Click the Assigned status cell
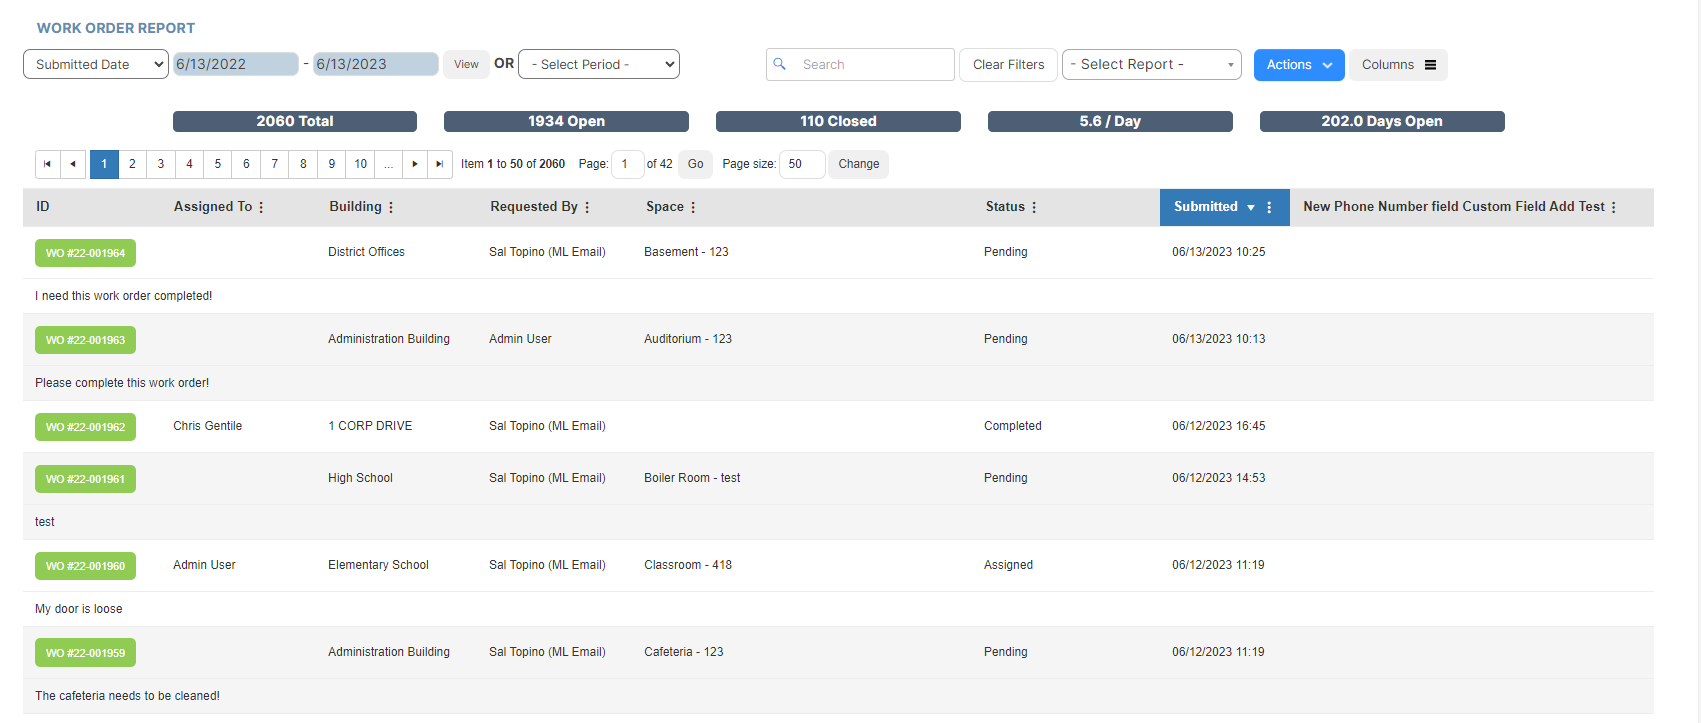Image resolution: width=1701 pixels, height=723 pixels. click(x=1008, y=565)
